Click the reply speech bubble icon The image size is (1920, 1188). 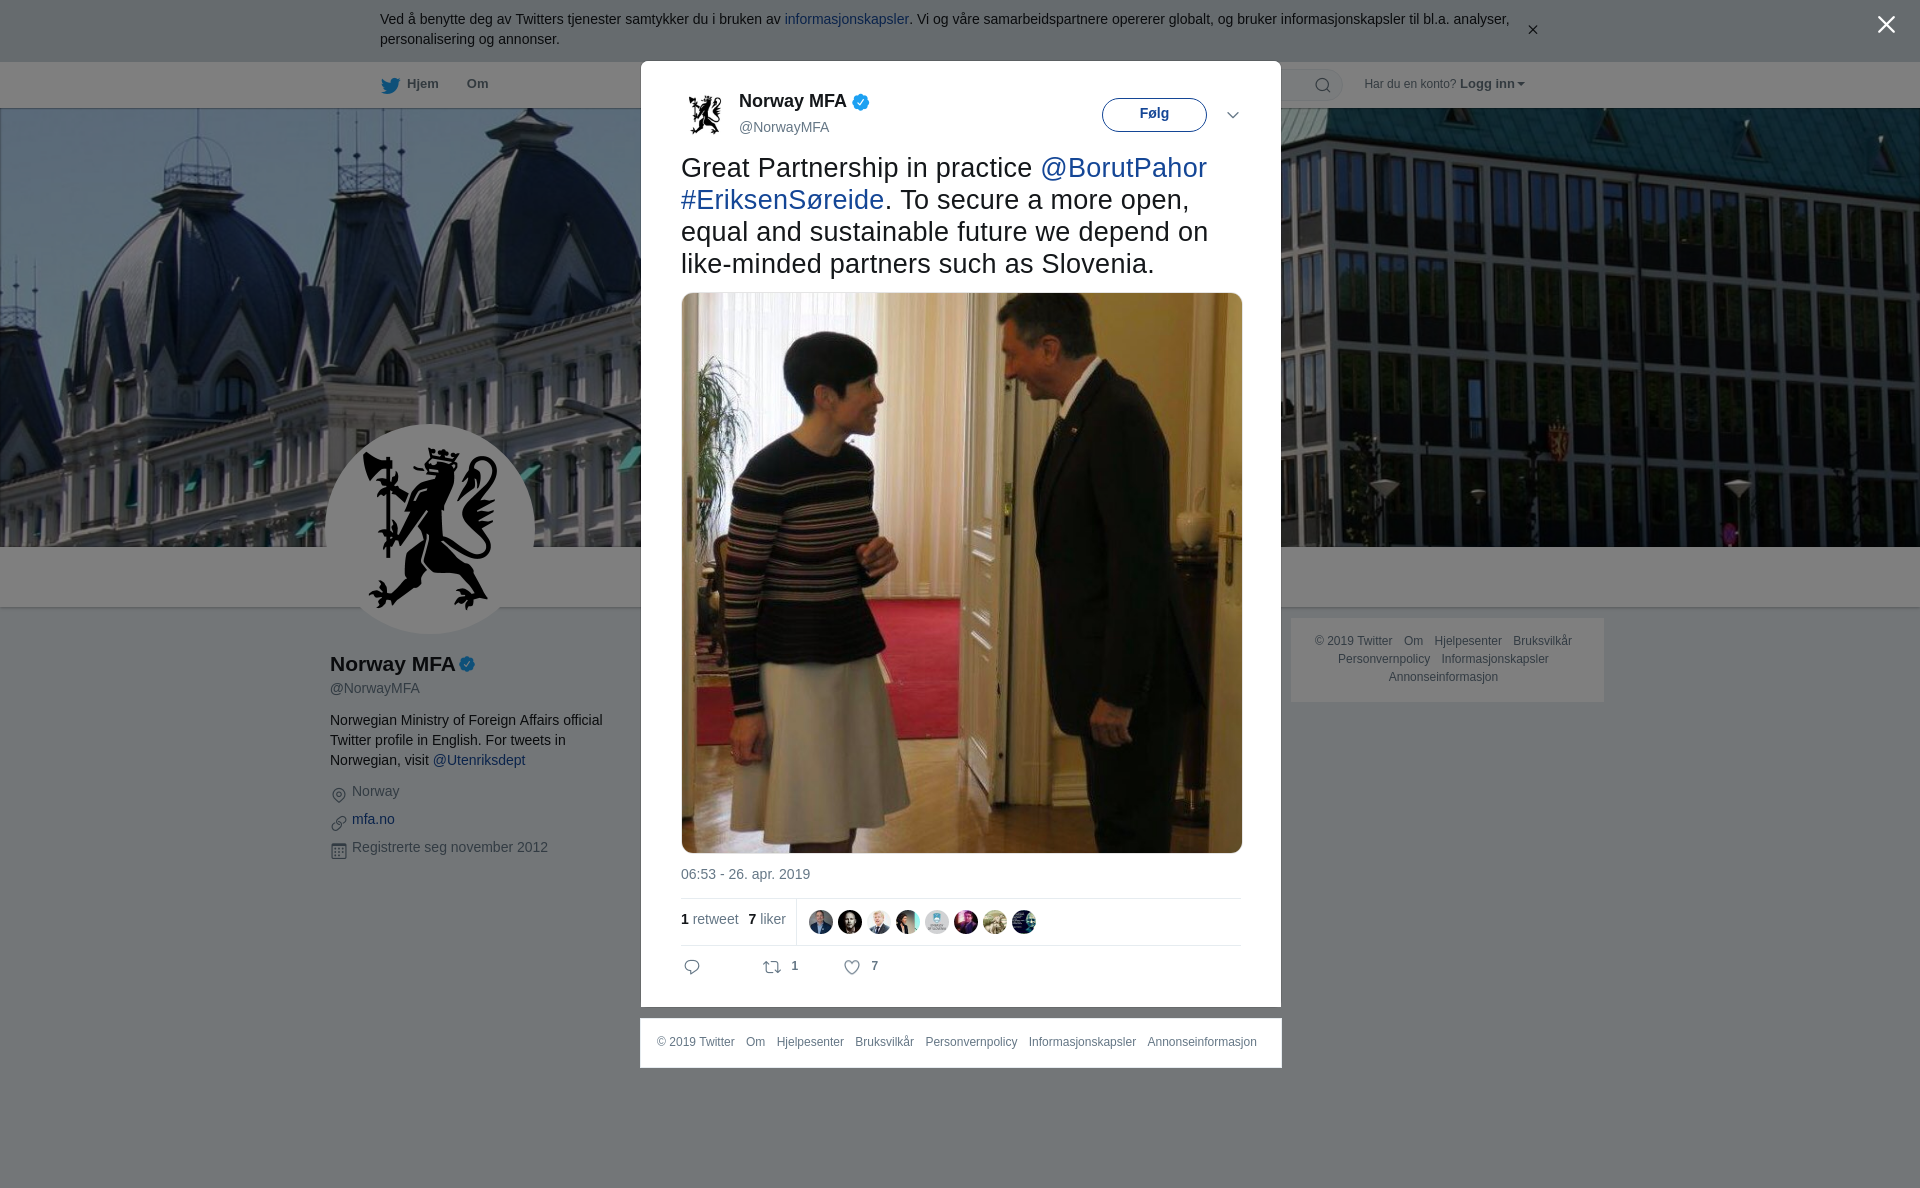pos(692,967)
